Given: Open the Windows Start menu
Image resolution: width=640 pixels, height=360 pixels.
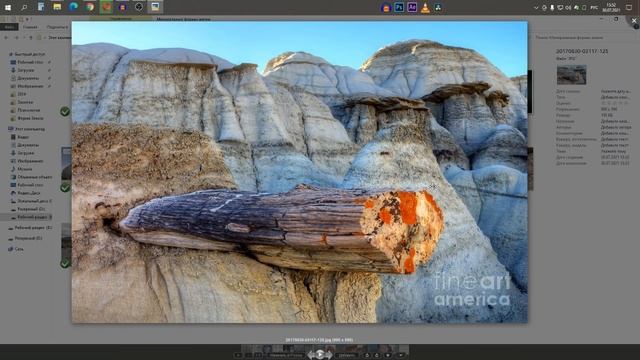Looking at the screenshot, I should point(8,7).
